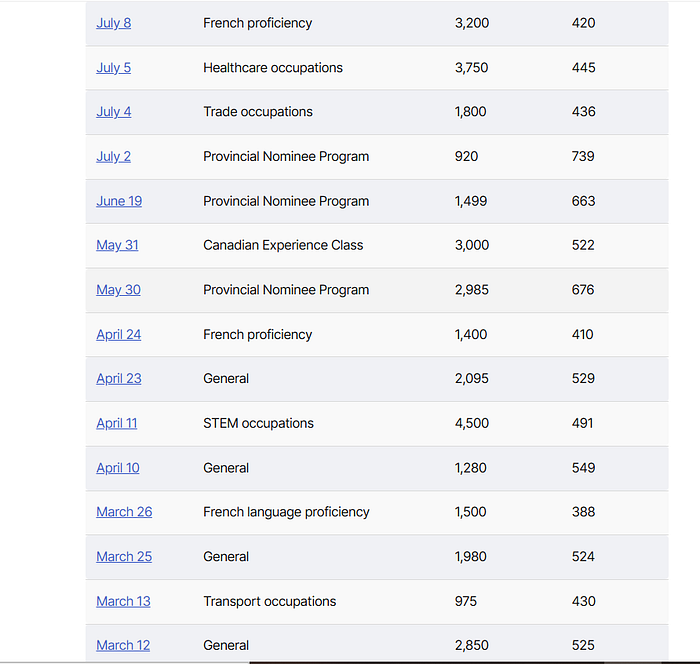
Task: Open the May 30 draw link
Action: tap(118, 290)
